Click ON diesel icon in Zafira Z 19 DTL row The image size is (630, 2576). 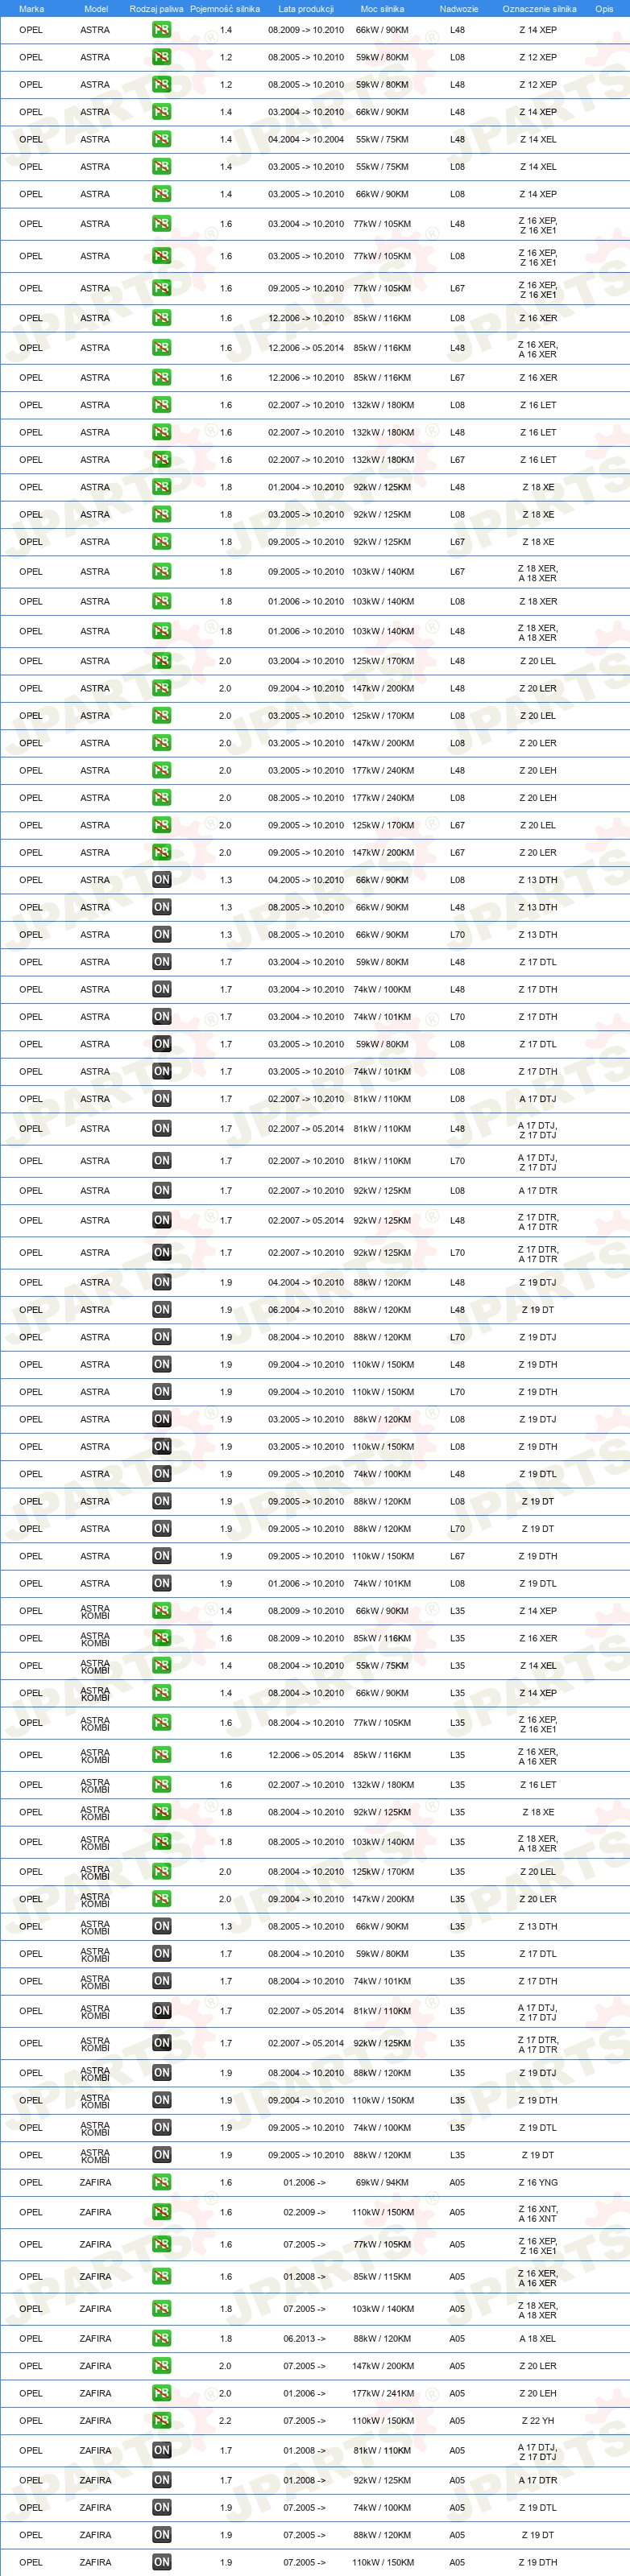161,2507
